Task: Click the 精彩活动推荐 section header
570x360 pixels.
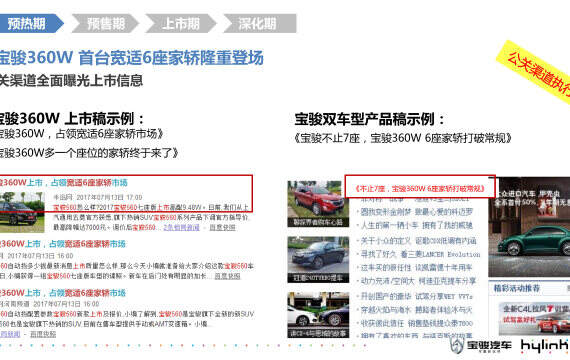Action: coord(517,288)
